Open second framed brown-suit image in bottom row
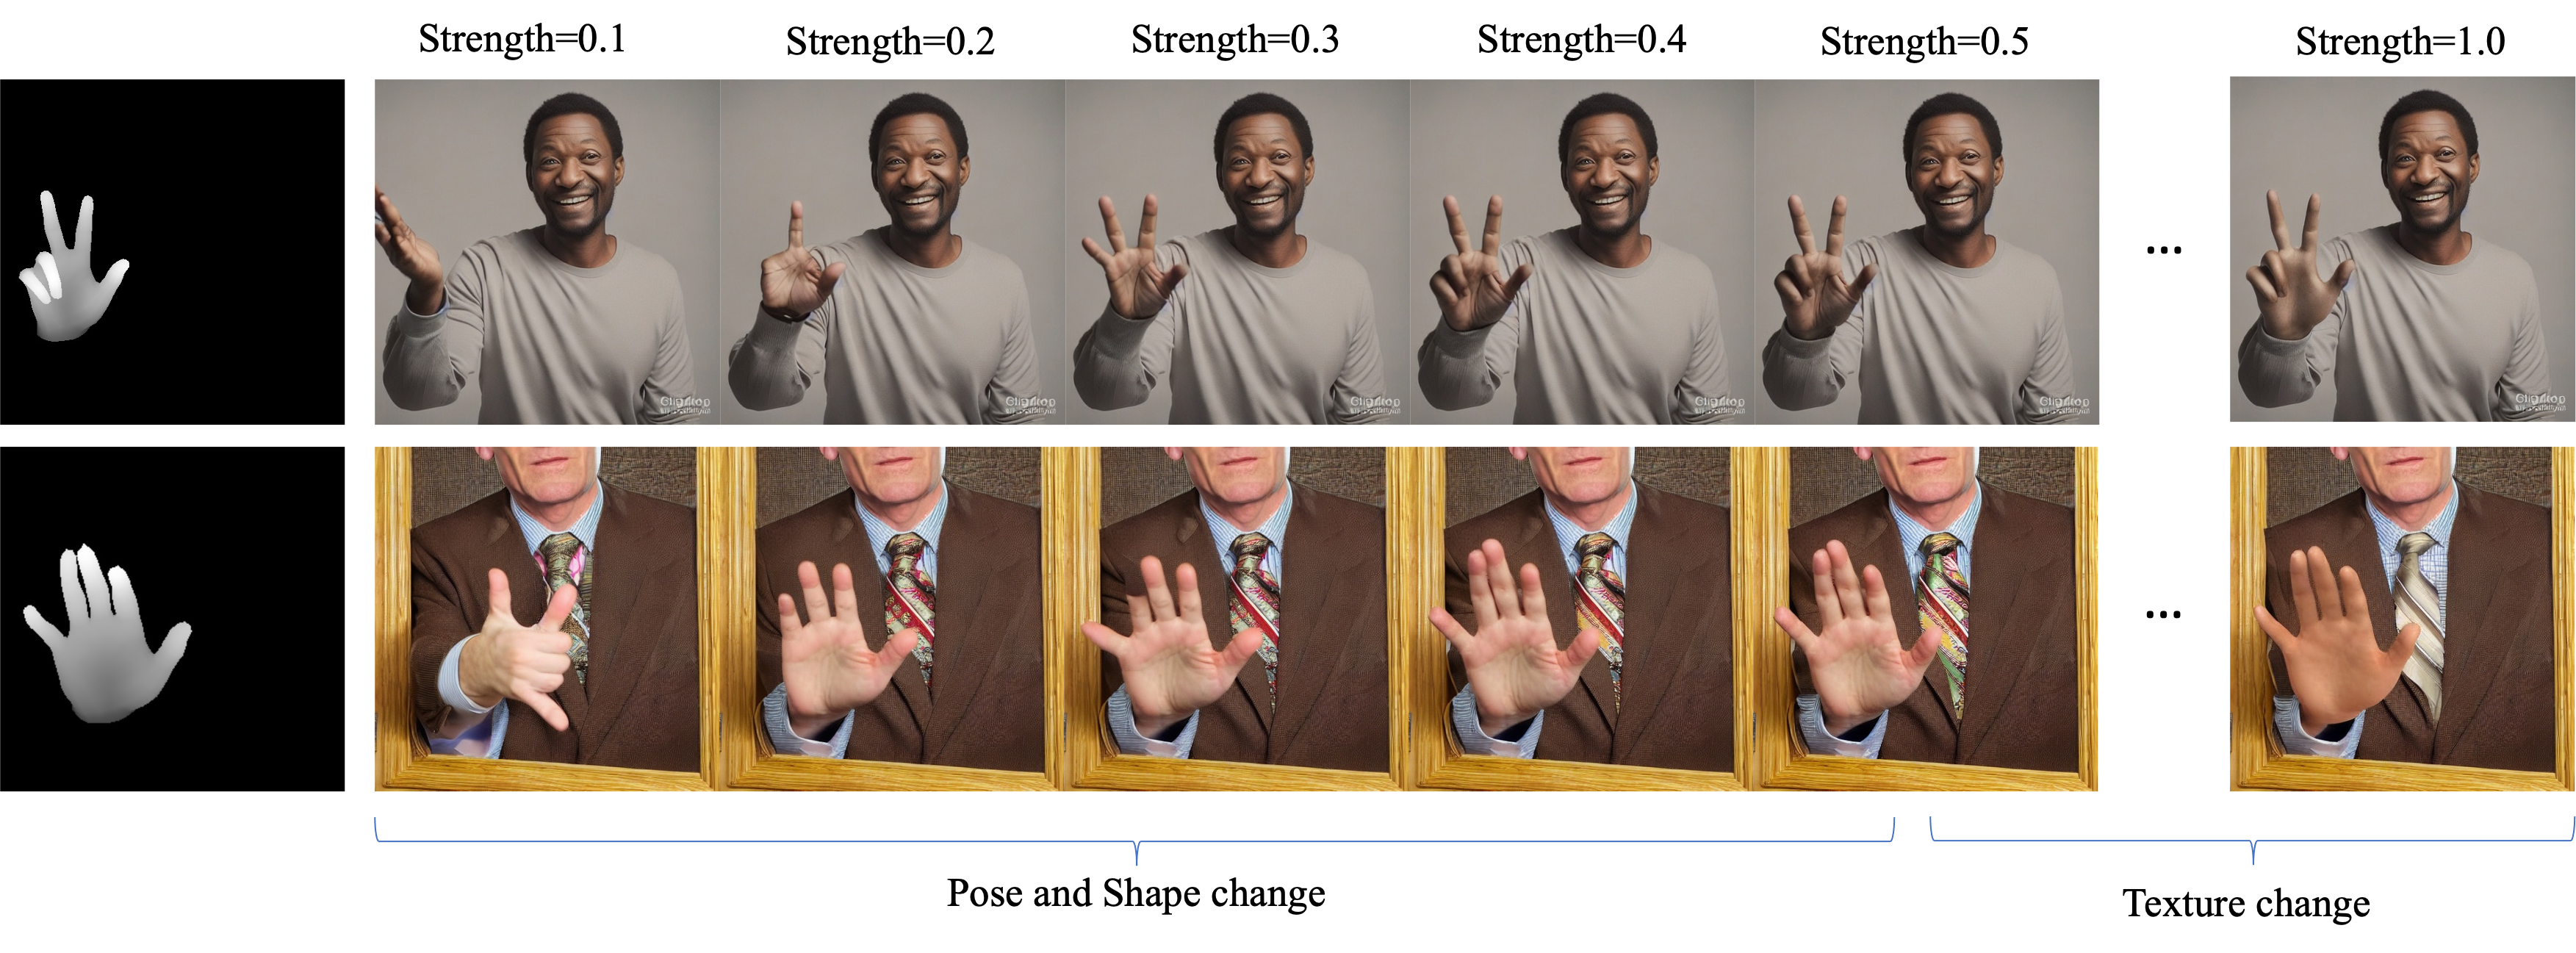The height and width of the screenshot is (953, 2576). coord(892,620)
